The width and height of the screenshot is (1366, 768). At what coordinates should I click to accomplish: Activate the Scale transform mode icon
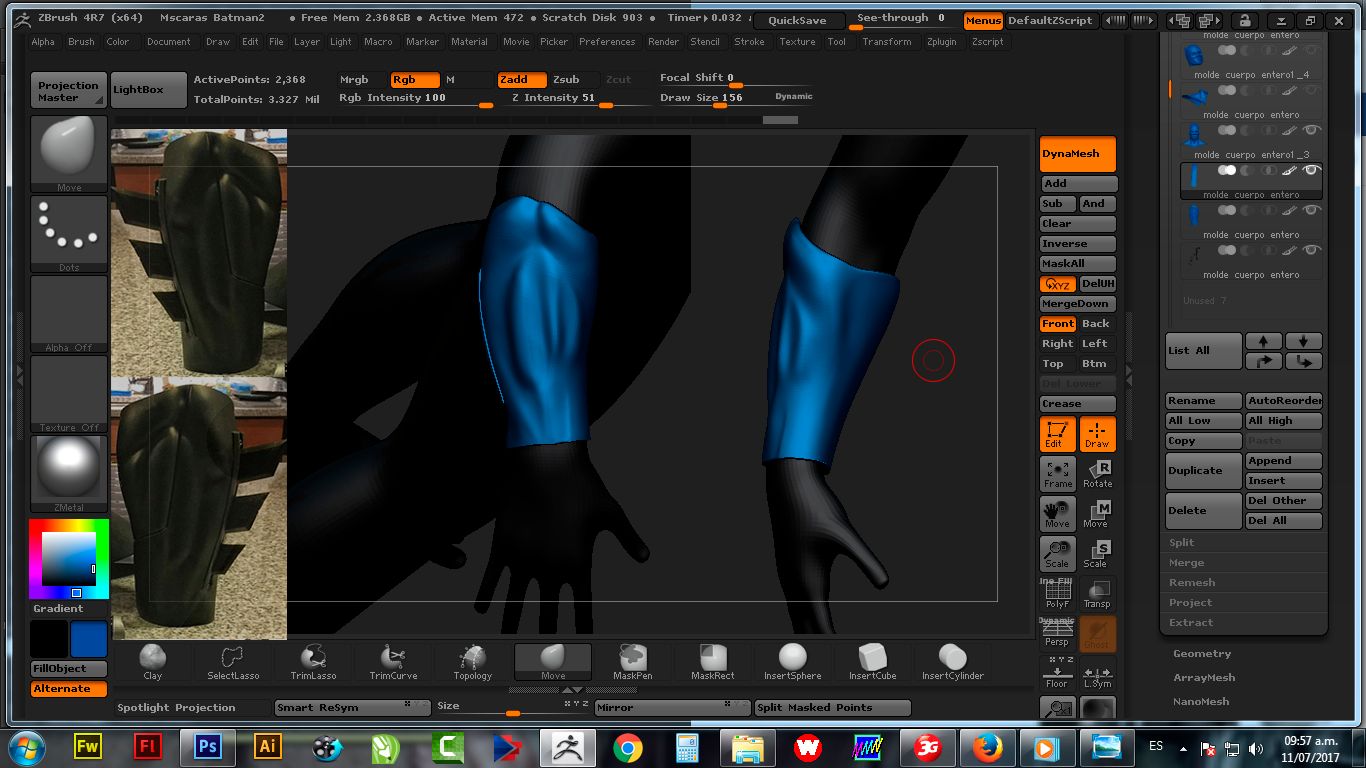[x=1097, y=553]
